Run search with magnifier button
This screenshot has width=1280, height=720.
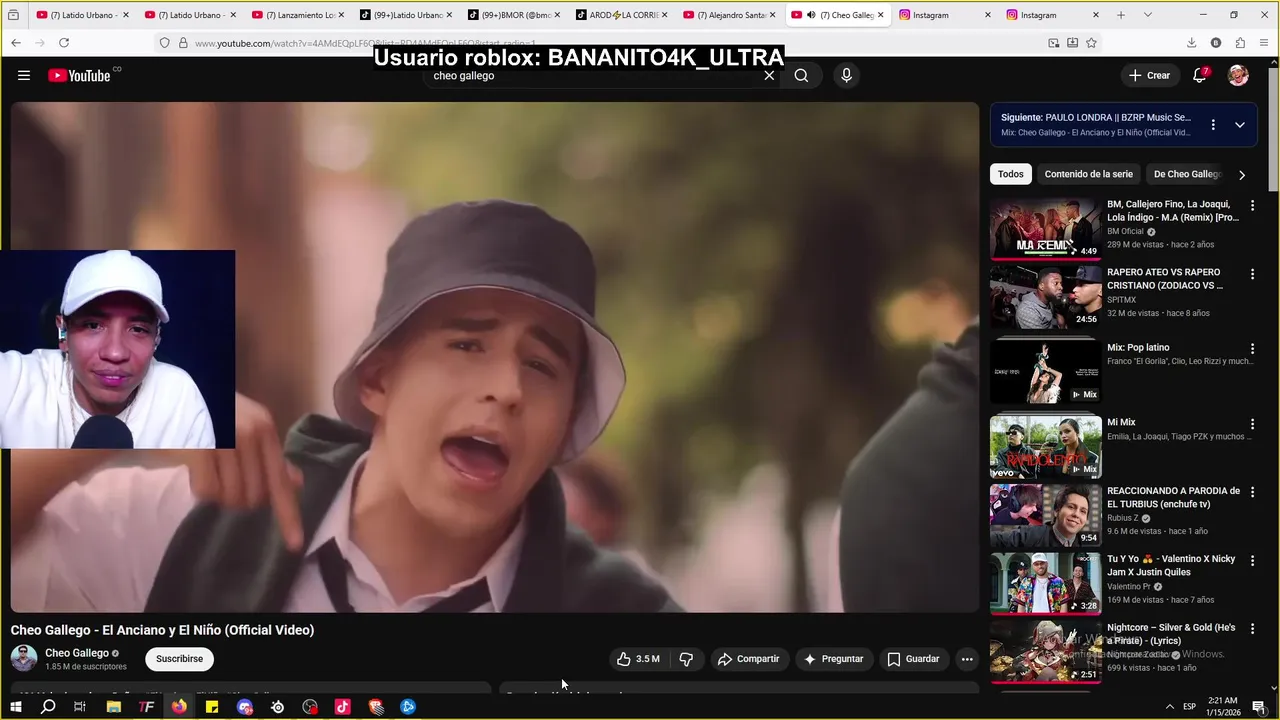801,75
